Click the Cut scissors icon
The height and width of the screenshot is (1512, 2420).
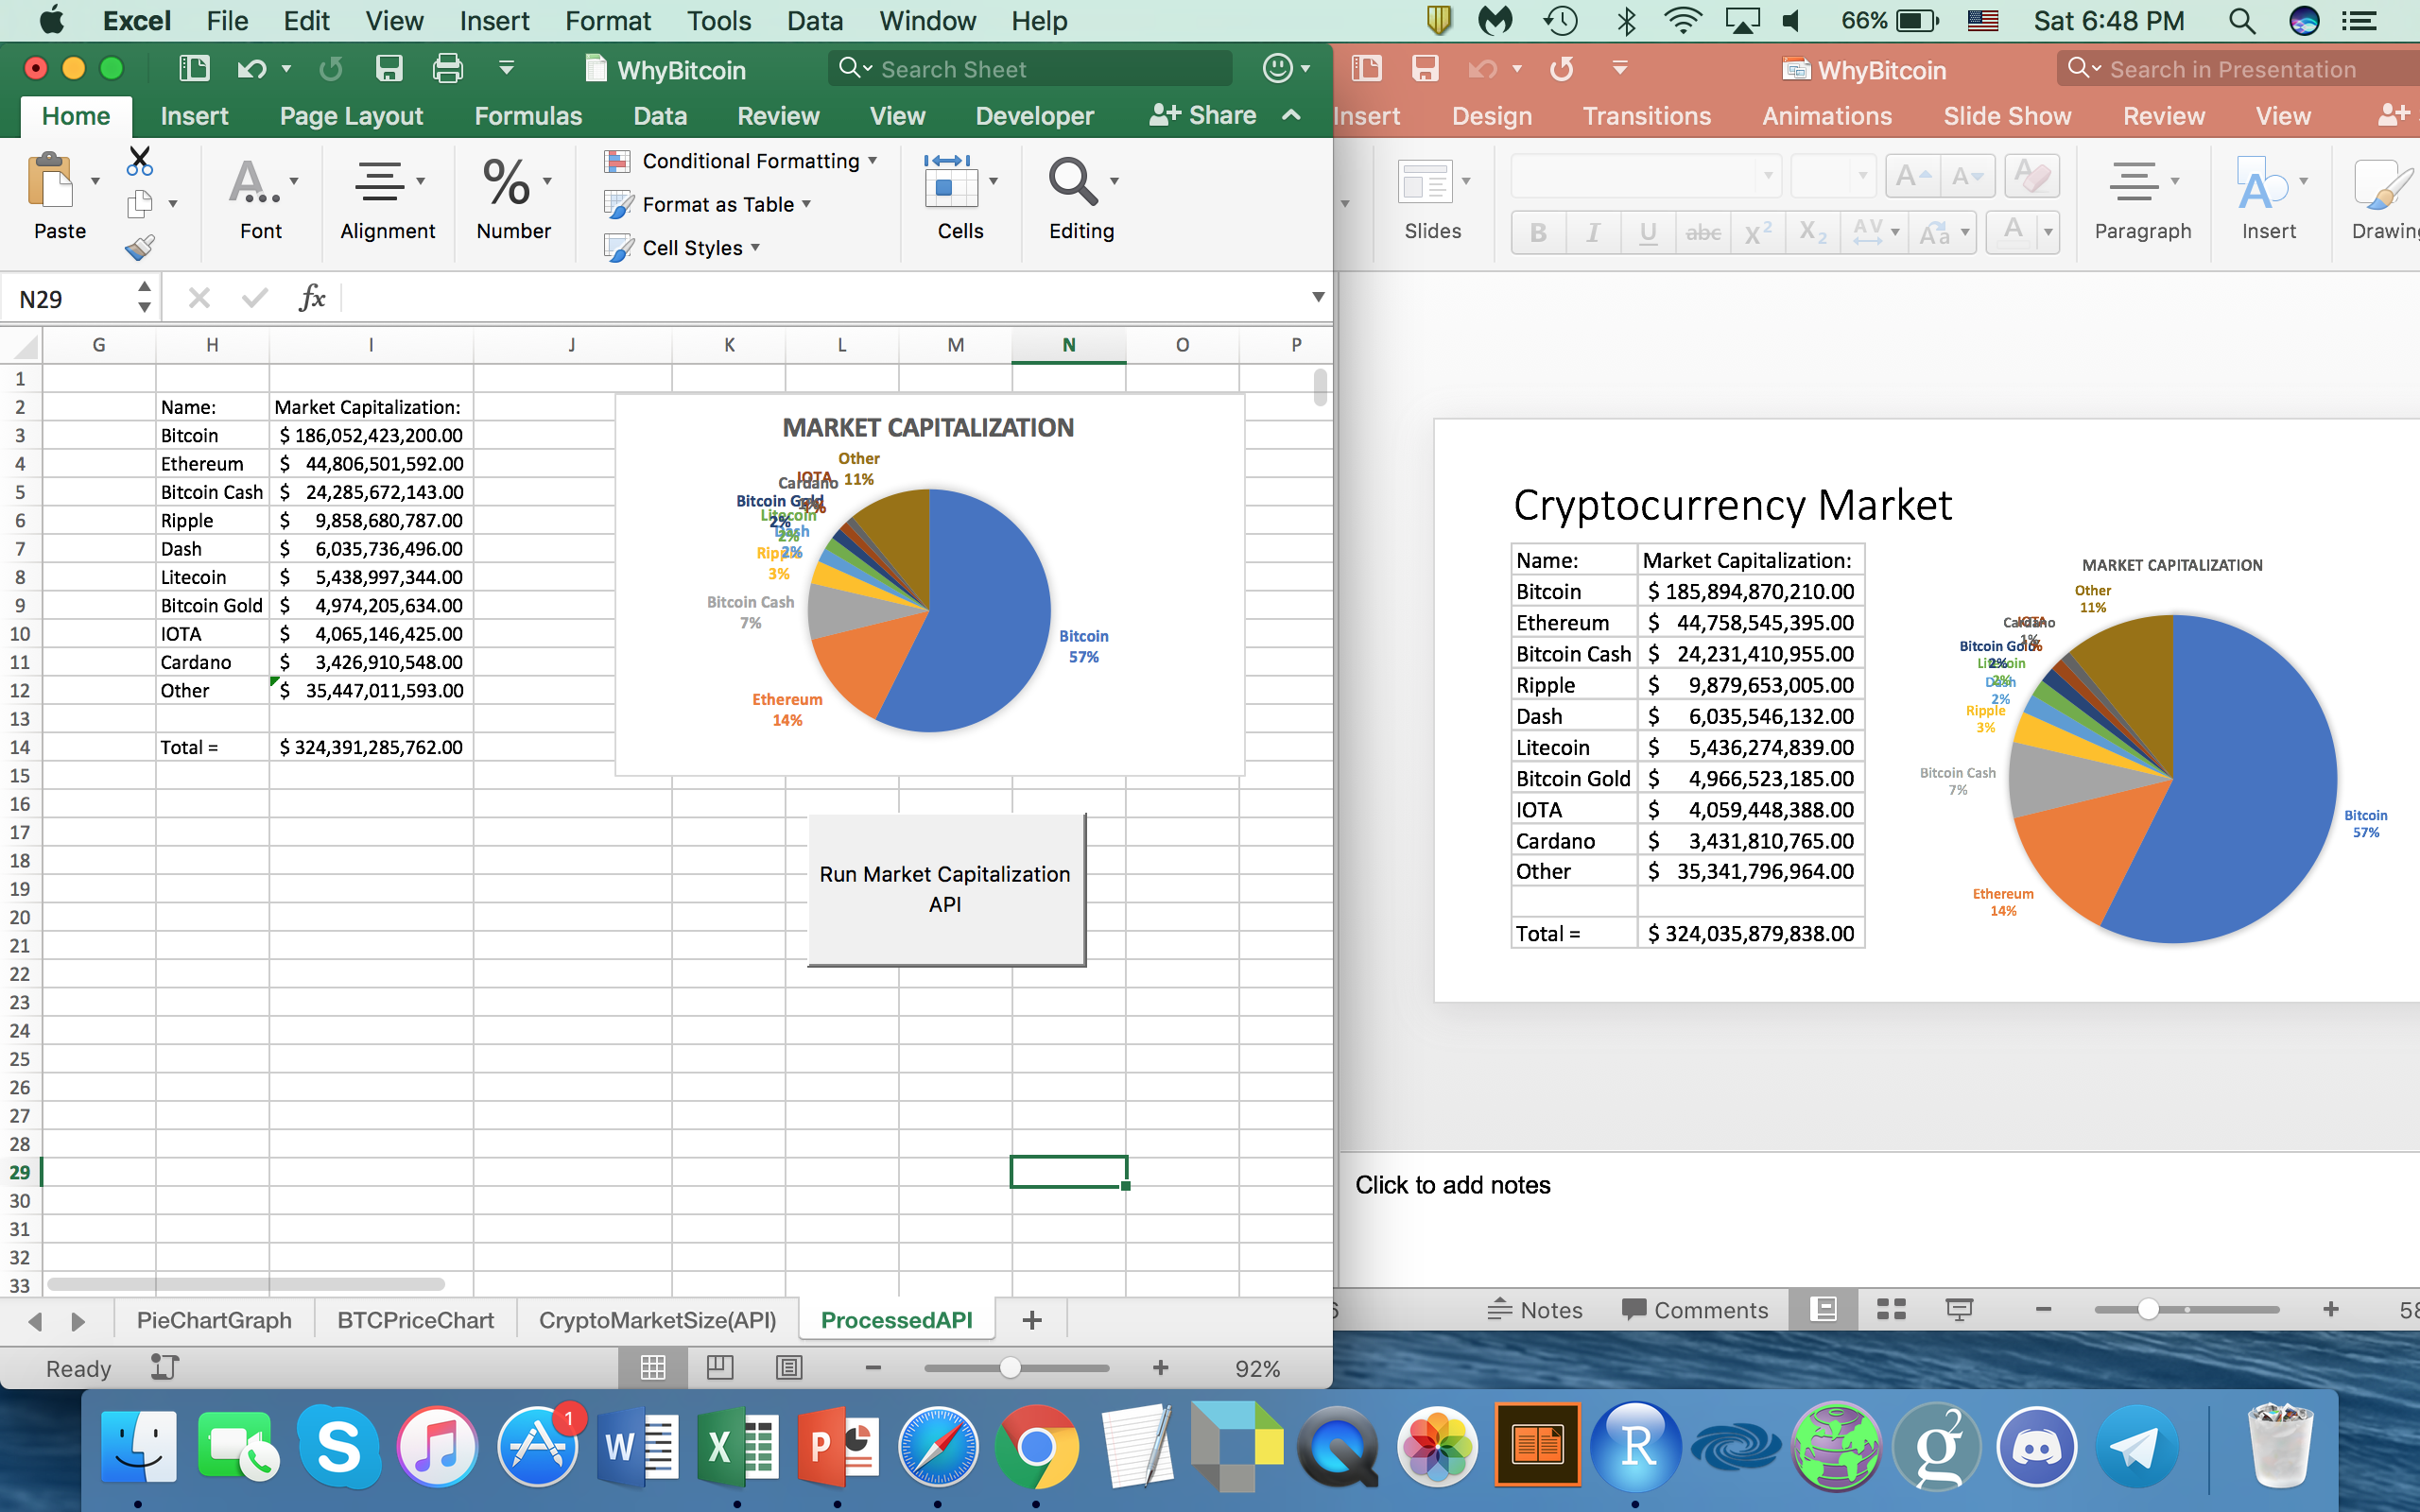pyautogui.click(x=140, y=161)
